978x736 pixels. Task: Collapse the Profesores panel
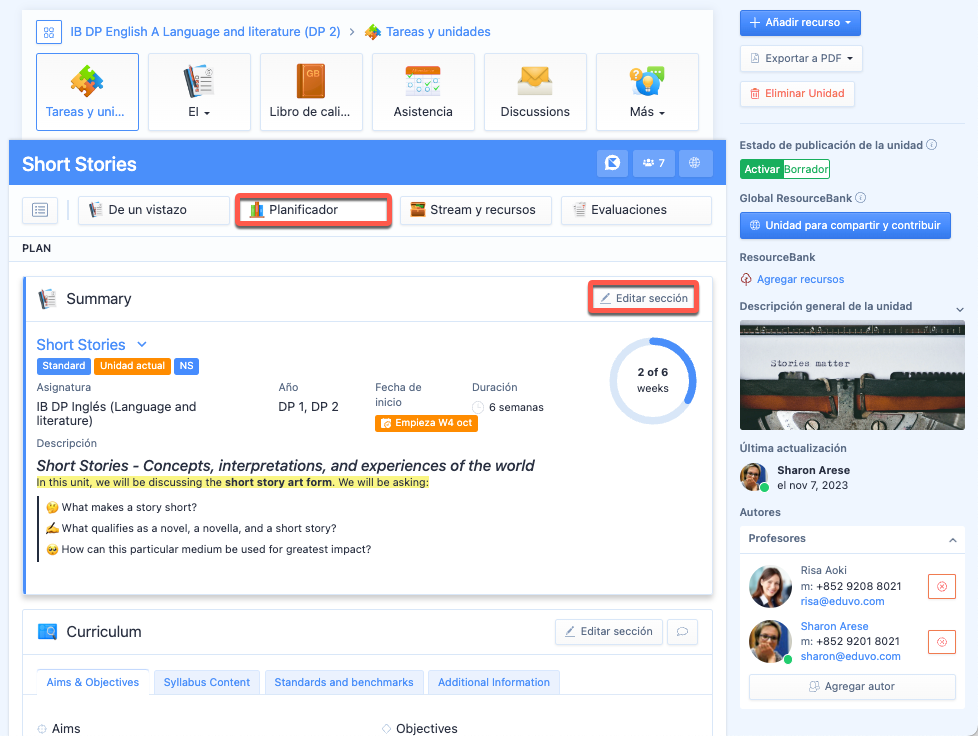951,539
